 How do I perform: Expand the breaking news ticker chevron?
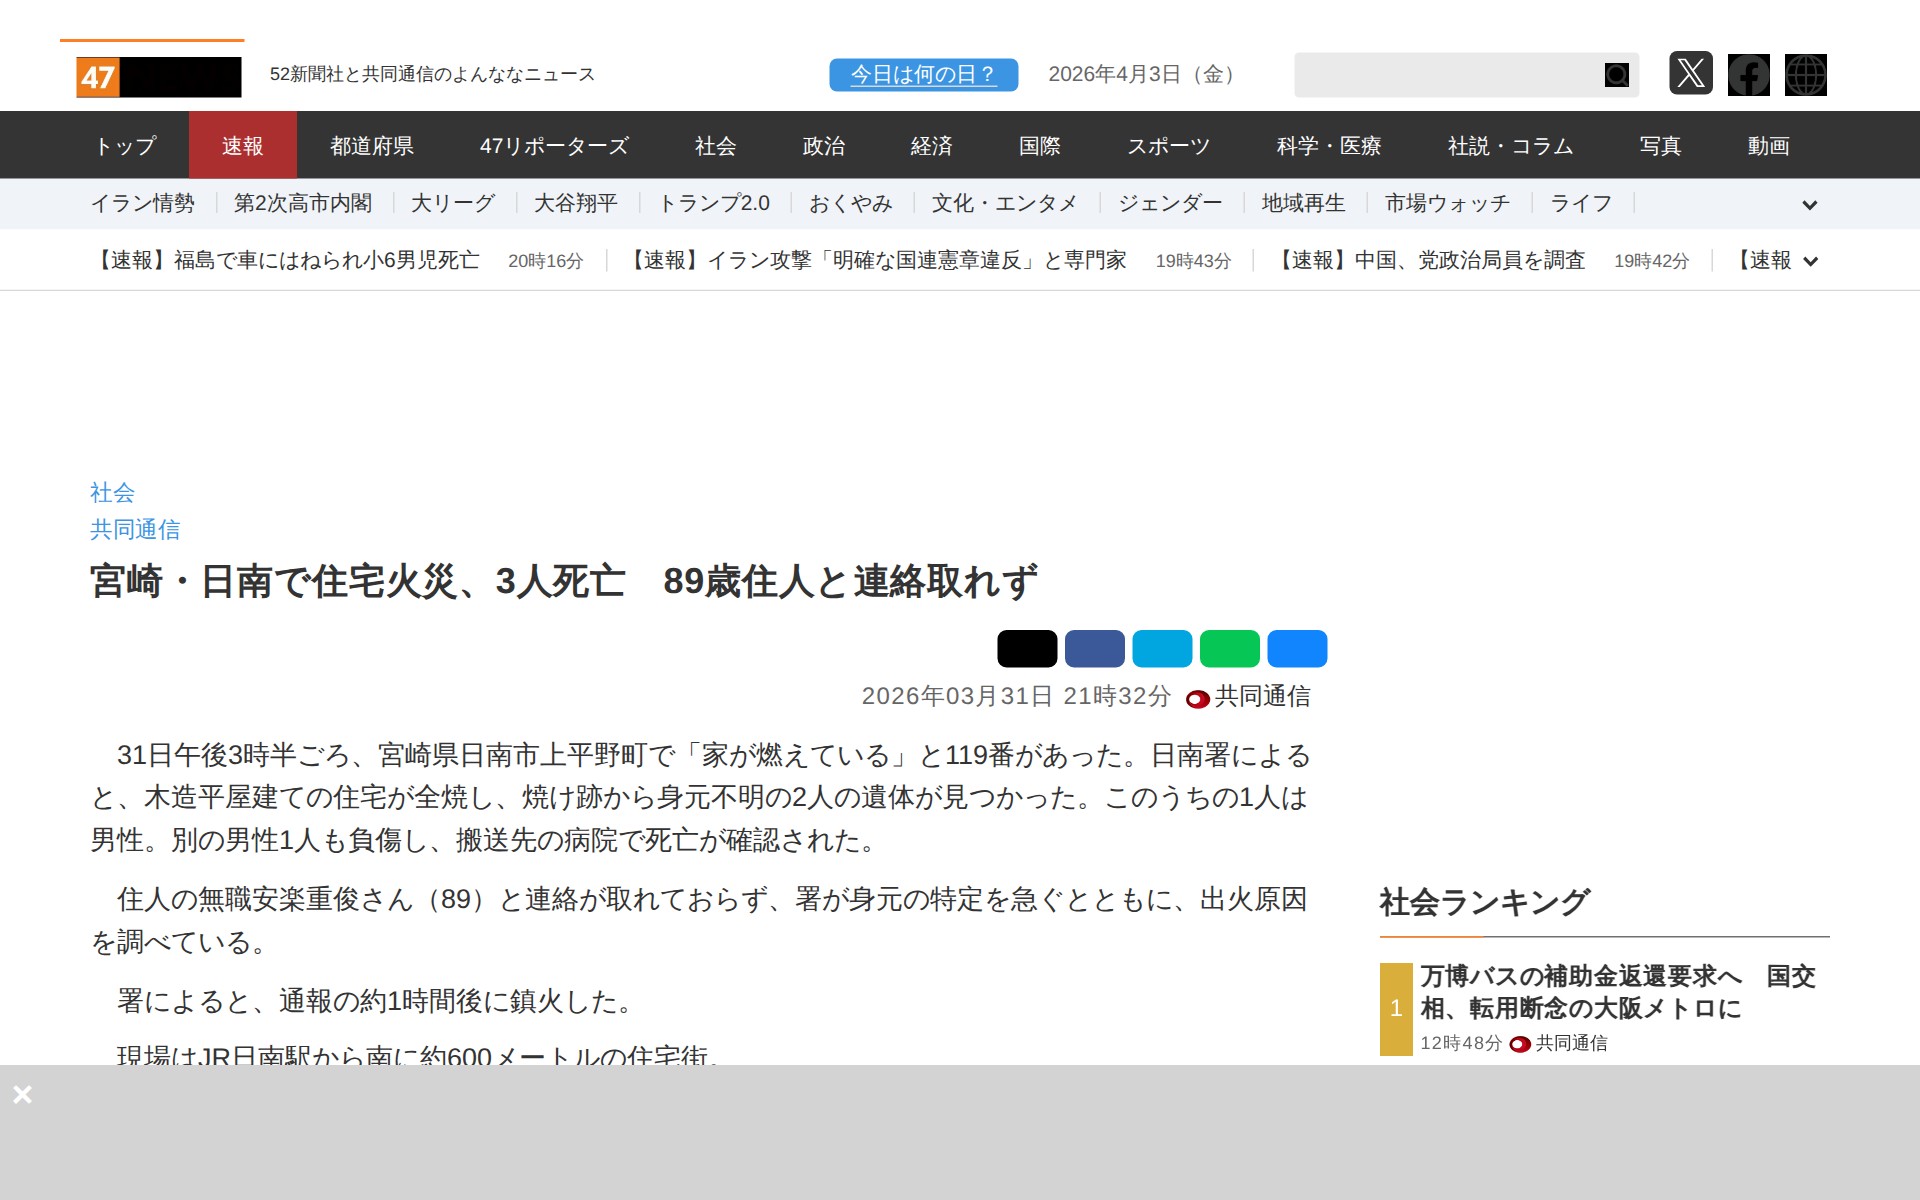click(x=1809, y=262)
